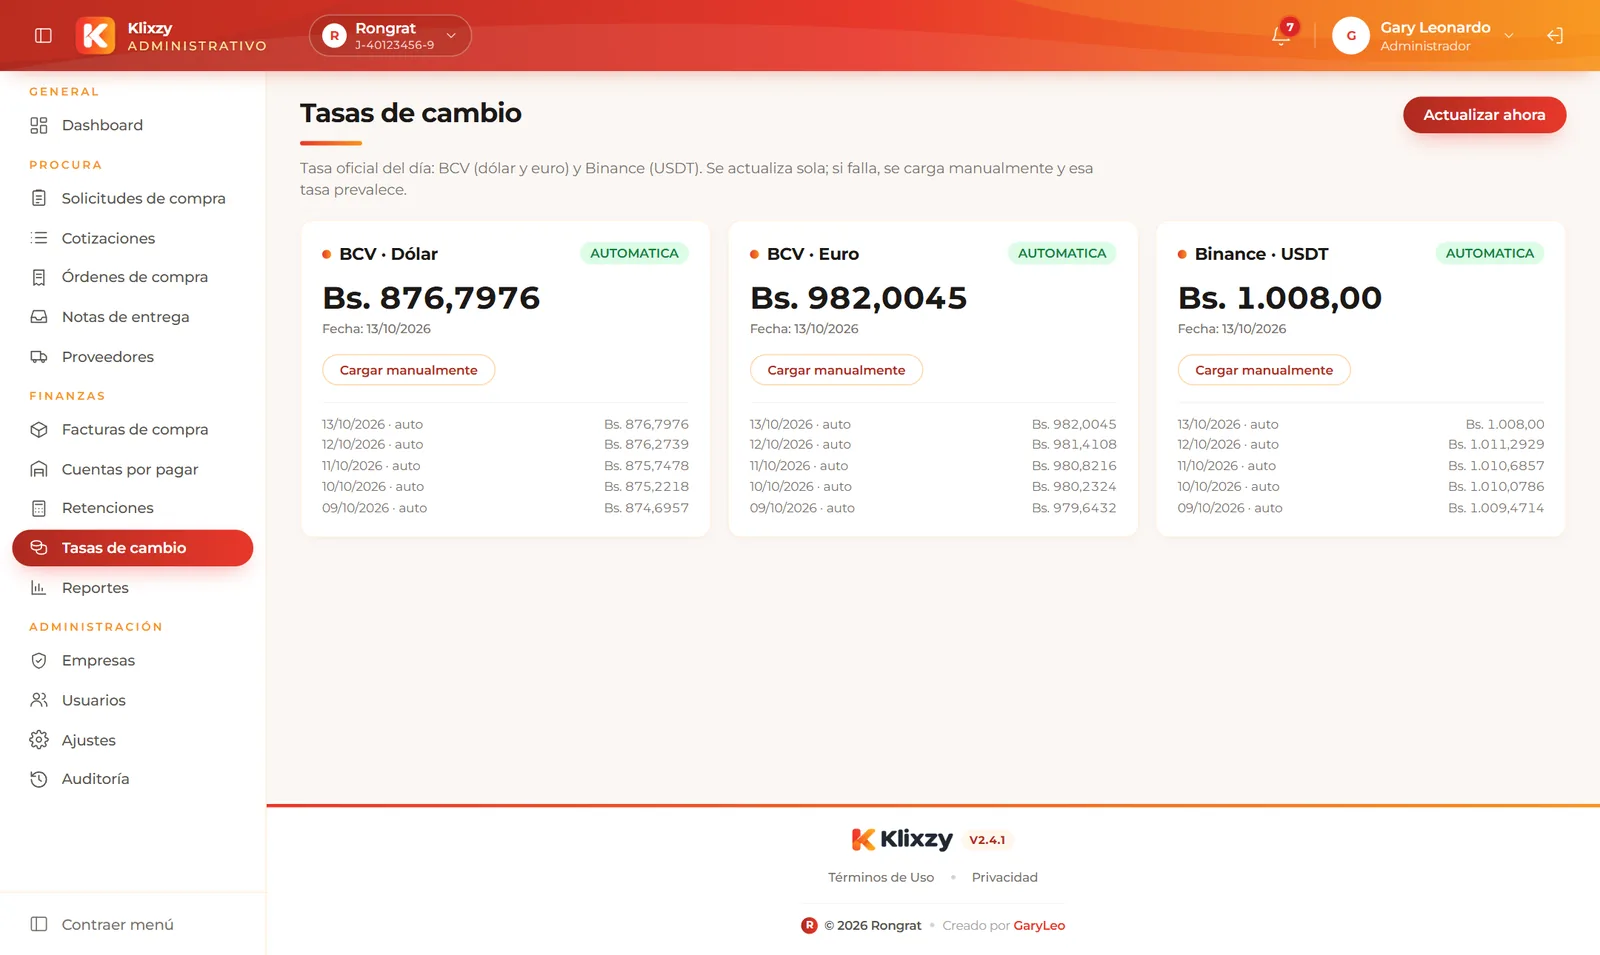Open the Usuarios menu item
Screen dimensions: 1600x955
[132, 700]
